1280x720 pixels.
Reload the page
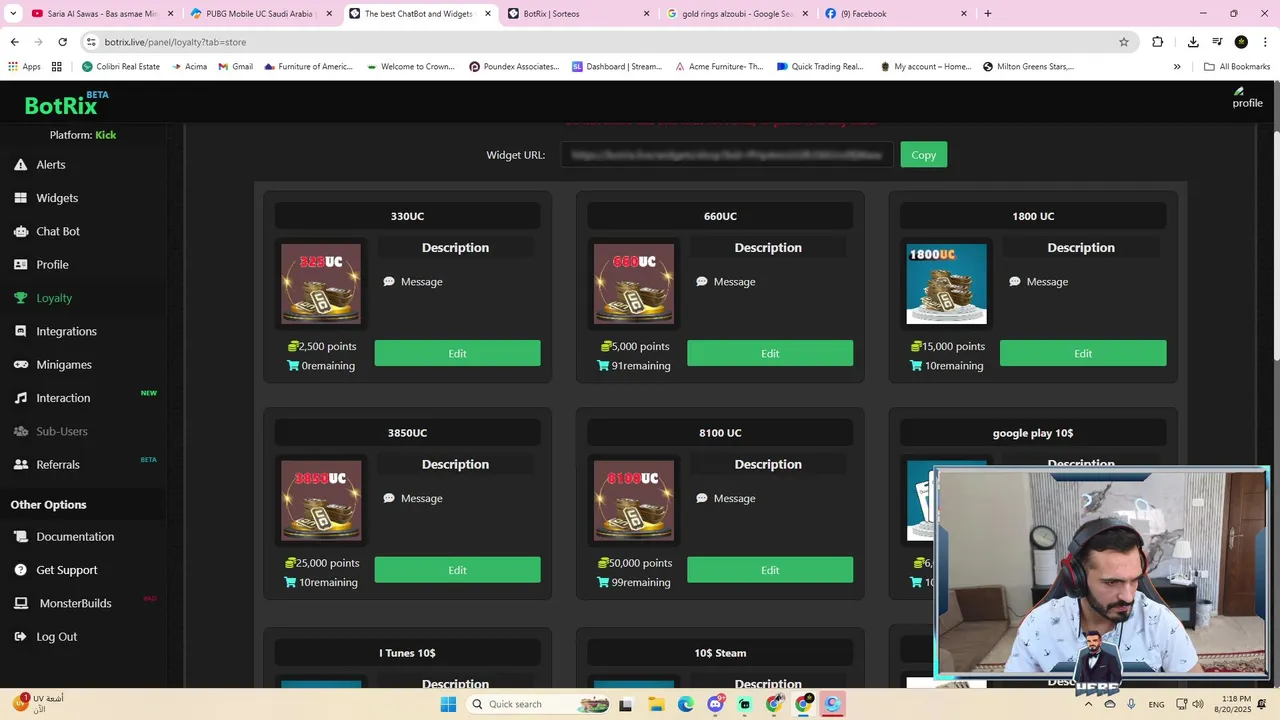[x=62, y=42]
